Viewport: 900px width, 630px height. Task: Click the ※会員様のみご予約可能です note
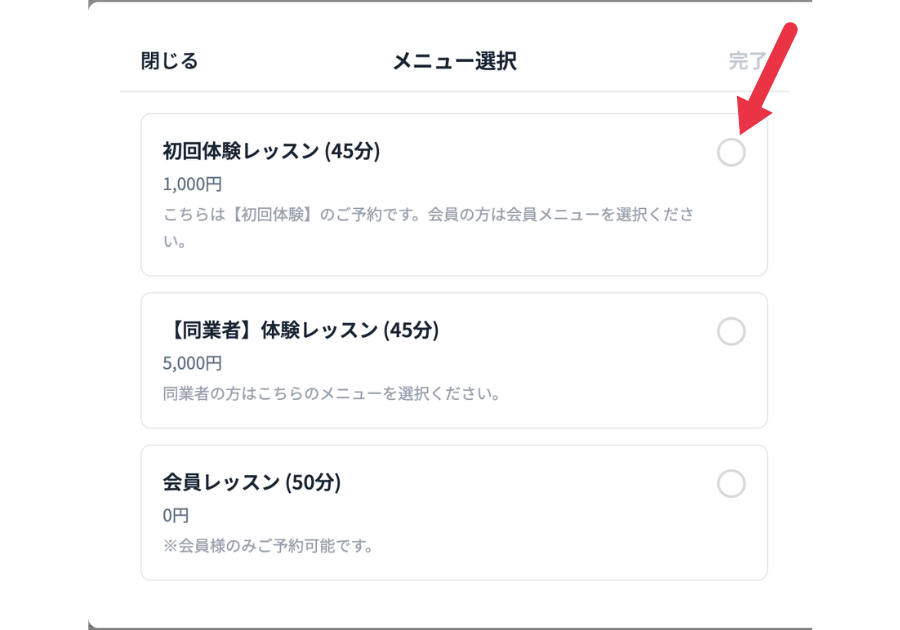click(x=268, y=546)
